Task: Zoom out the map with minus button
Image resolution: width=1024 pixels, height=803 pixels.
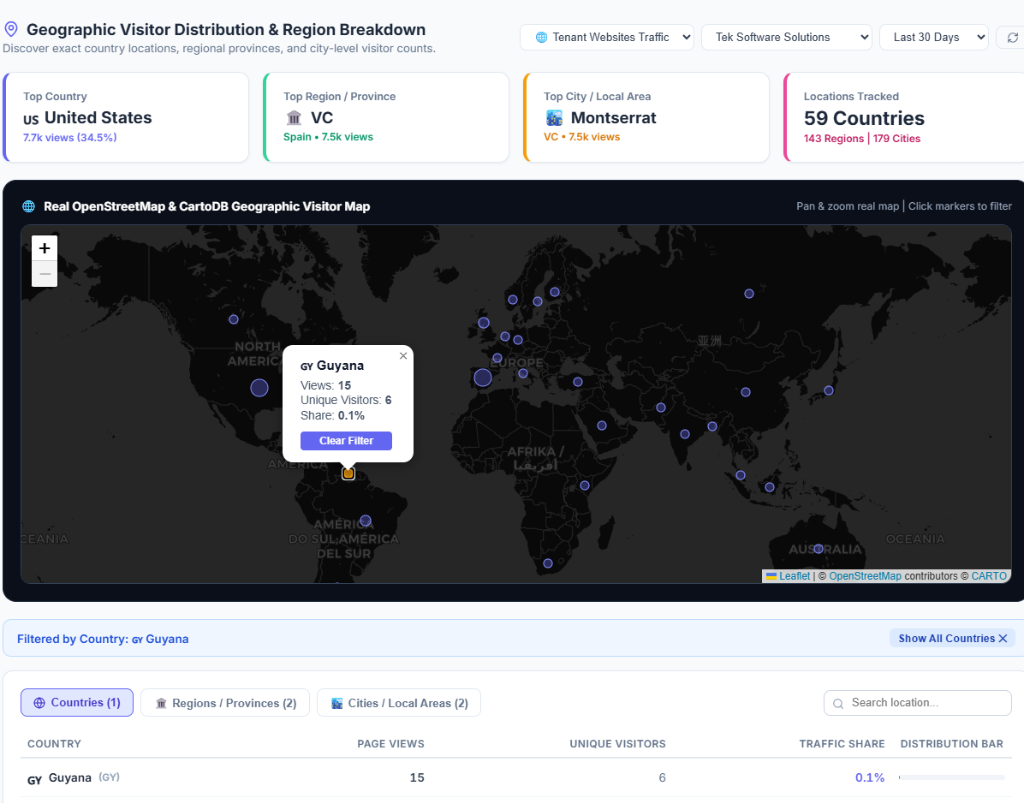Action: [x=44, y=274]
